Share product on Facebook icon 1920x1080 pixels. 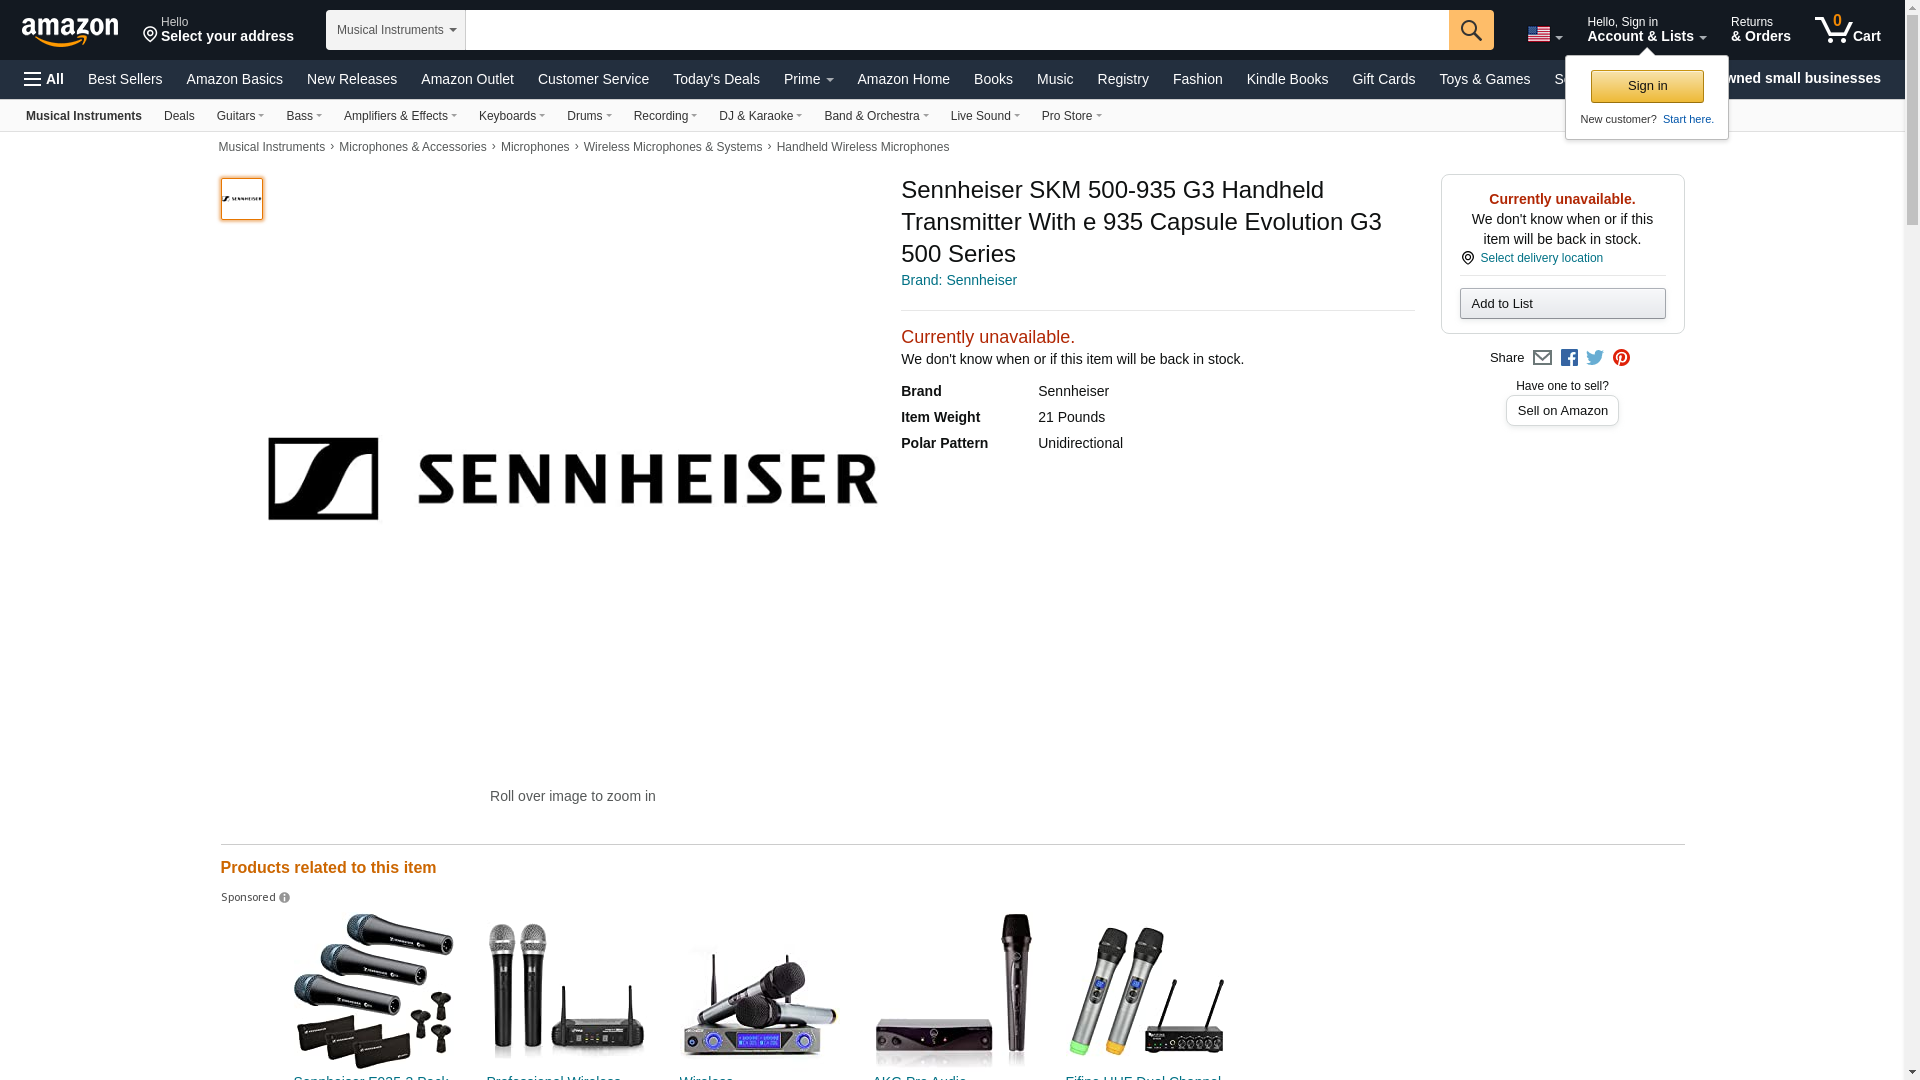click(x=1569, y=358)
